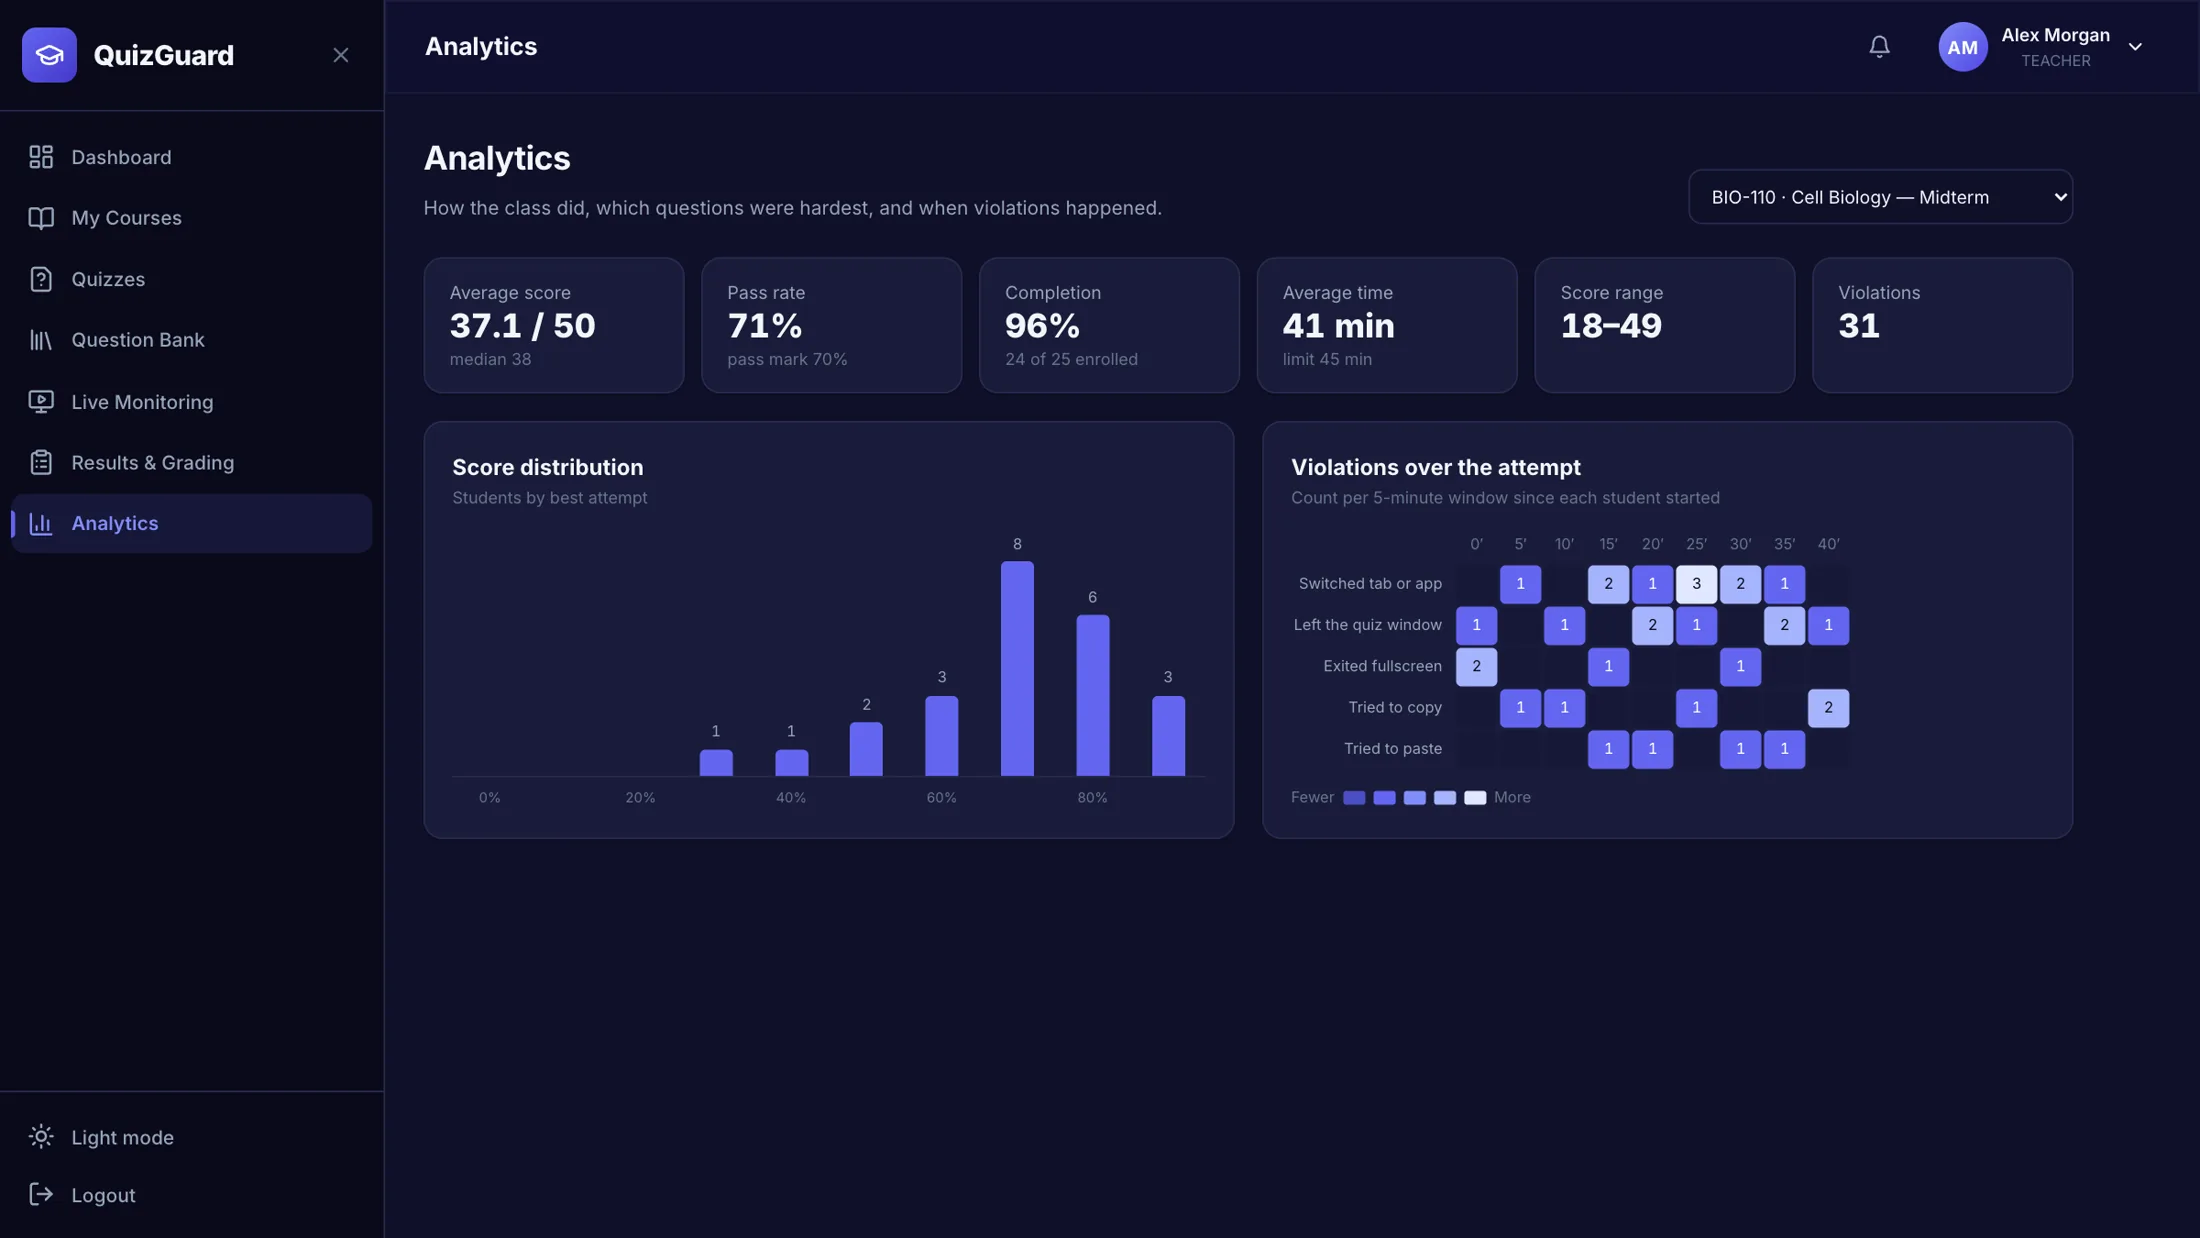
Task: Open Question Bank in the sidebar
Action: (191, 340)
